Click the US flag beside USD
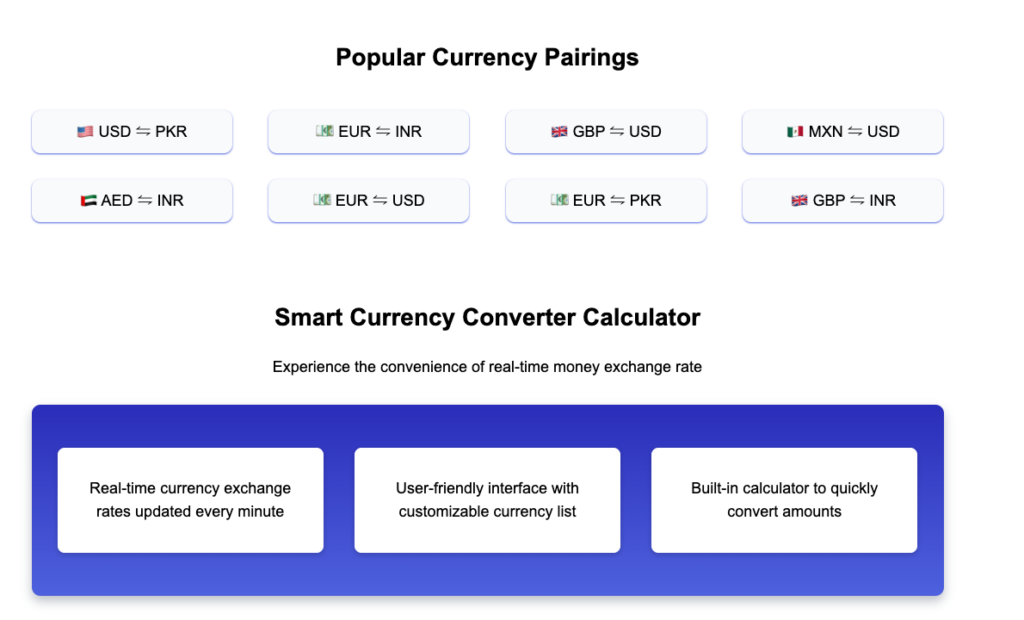This screenshot has width=1024, height=620. pyautogui.click(x=85, y=132)
